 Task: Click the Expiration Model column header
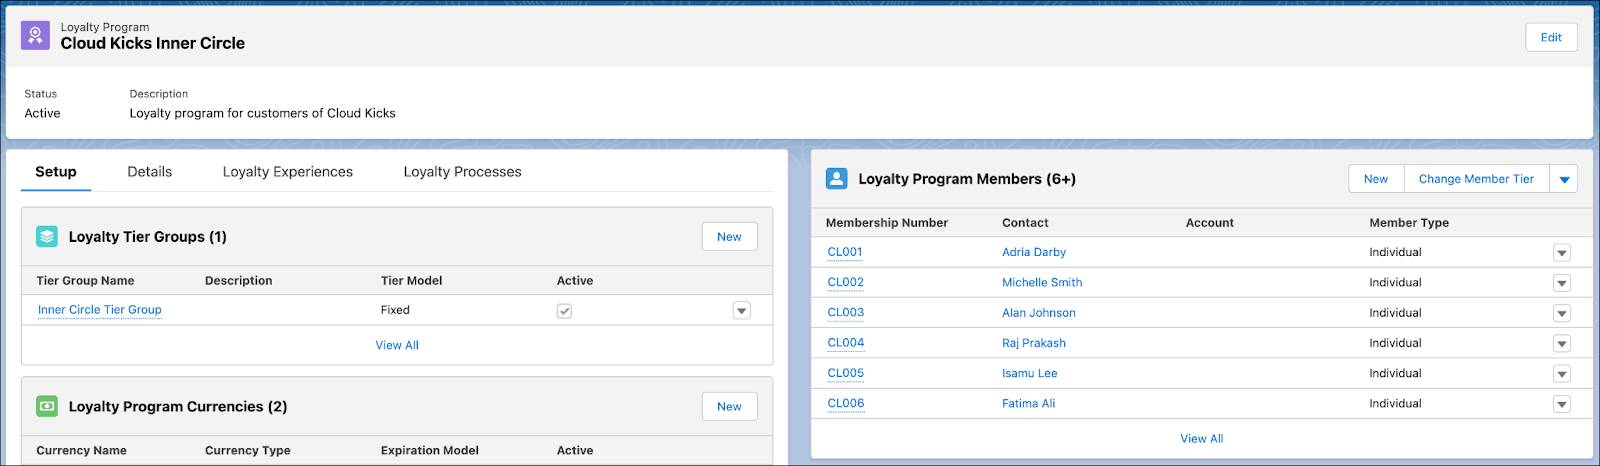pos(430,450)
